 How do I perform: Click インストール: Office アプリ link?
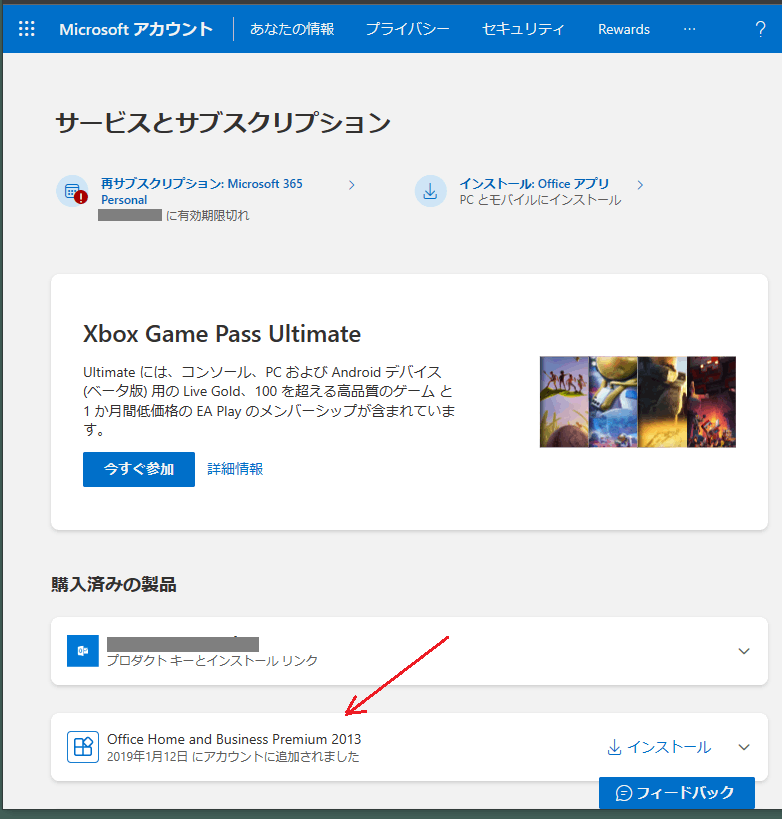(x=534, y=184)
